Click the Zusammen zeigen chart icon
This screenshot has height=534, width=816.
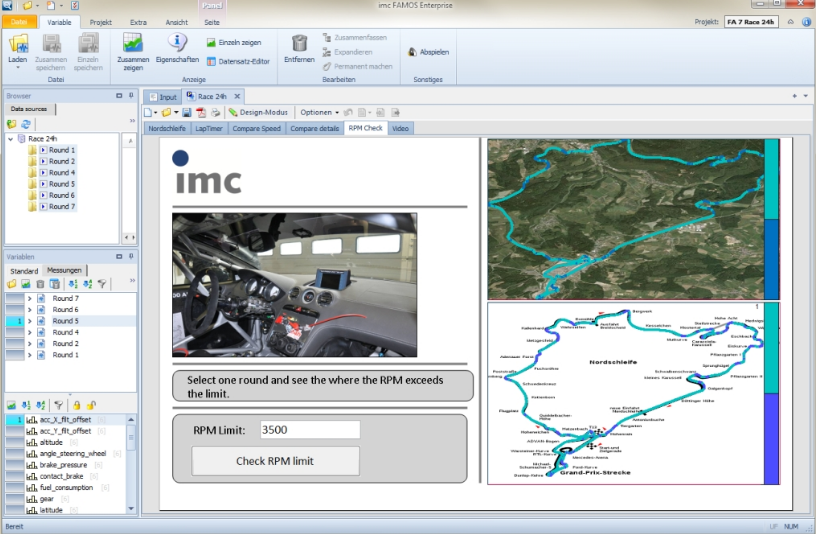[133, 44]
